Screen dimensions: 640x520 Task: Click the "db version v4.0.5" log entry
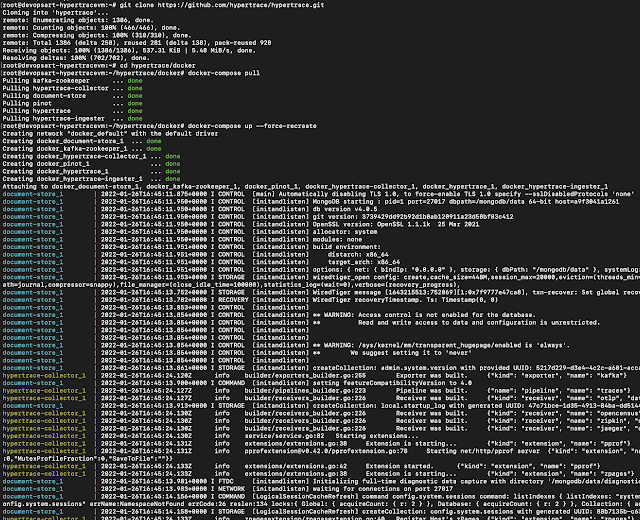(x=190, y=209)
